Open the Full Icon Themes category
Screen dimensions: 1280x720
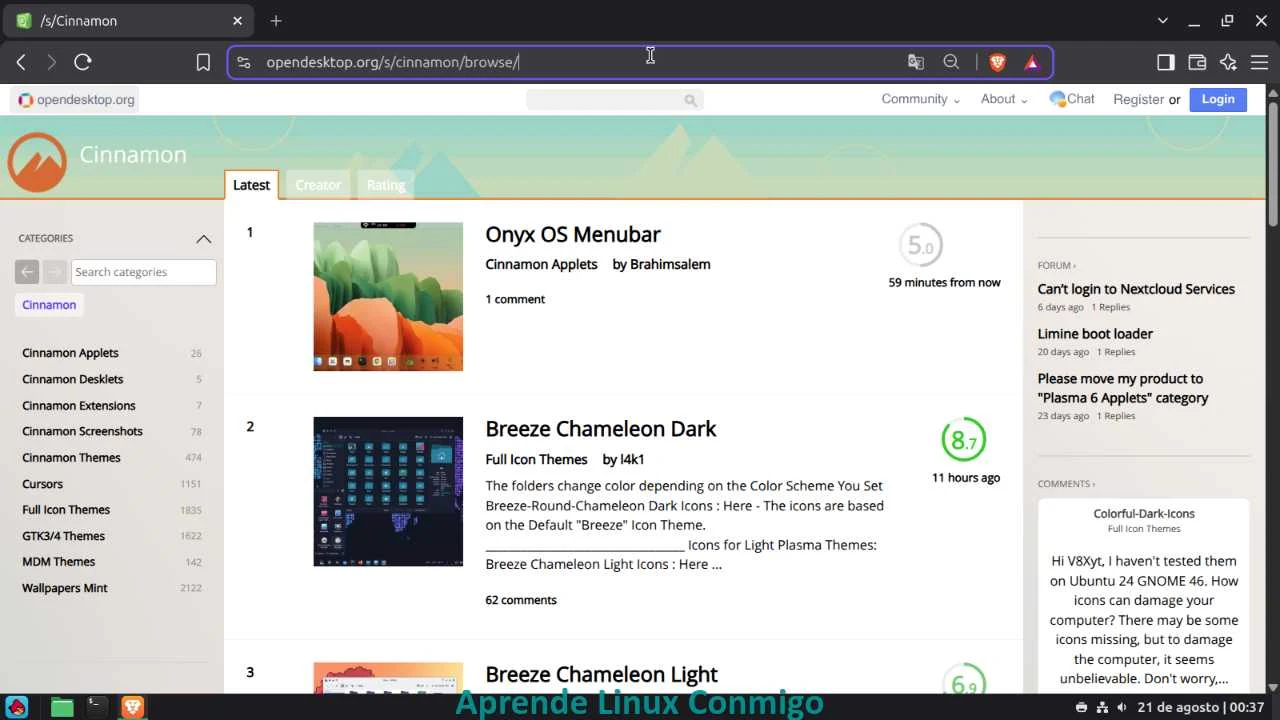(x=66, y=510)
